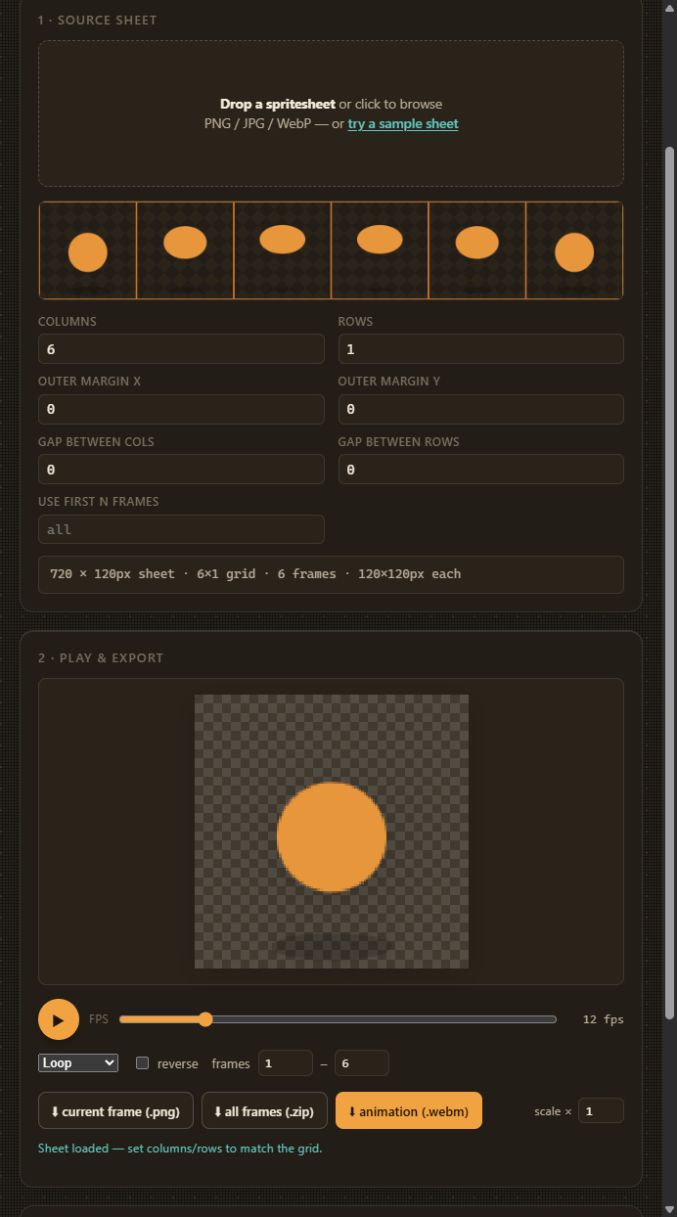Click the scrollbar up arrow
The image size is (677, 1217).
click(669, 8)
